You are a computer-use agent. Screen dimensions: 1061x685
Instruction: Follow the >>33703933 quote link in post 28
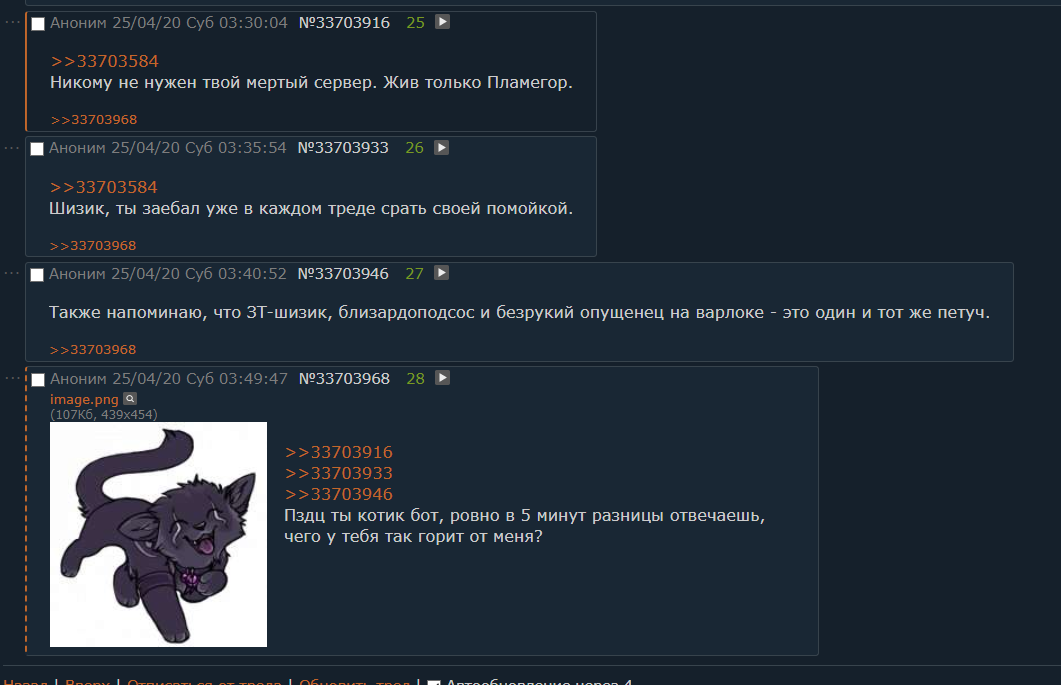[338, 472]
